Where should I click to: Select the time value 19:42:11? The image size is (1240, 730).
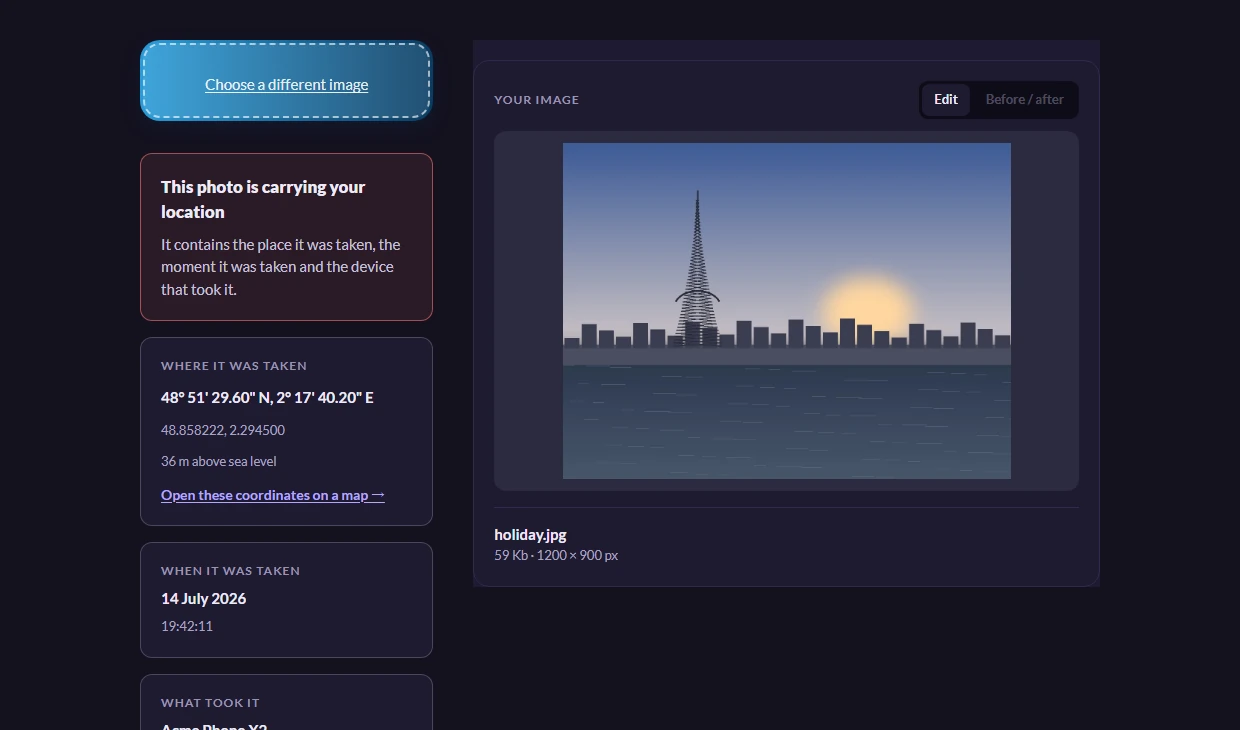pos(187,626)
